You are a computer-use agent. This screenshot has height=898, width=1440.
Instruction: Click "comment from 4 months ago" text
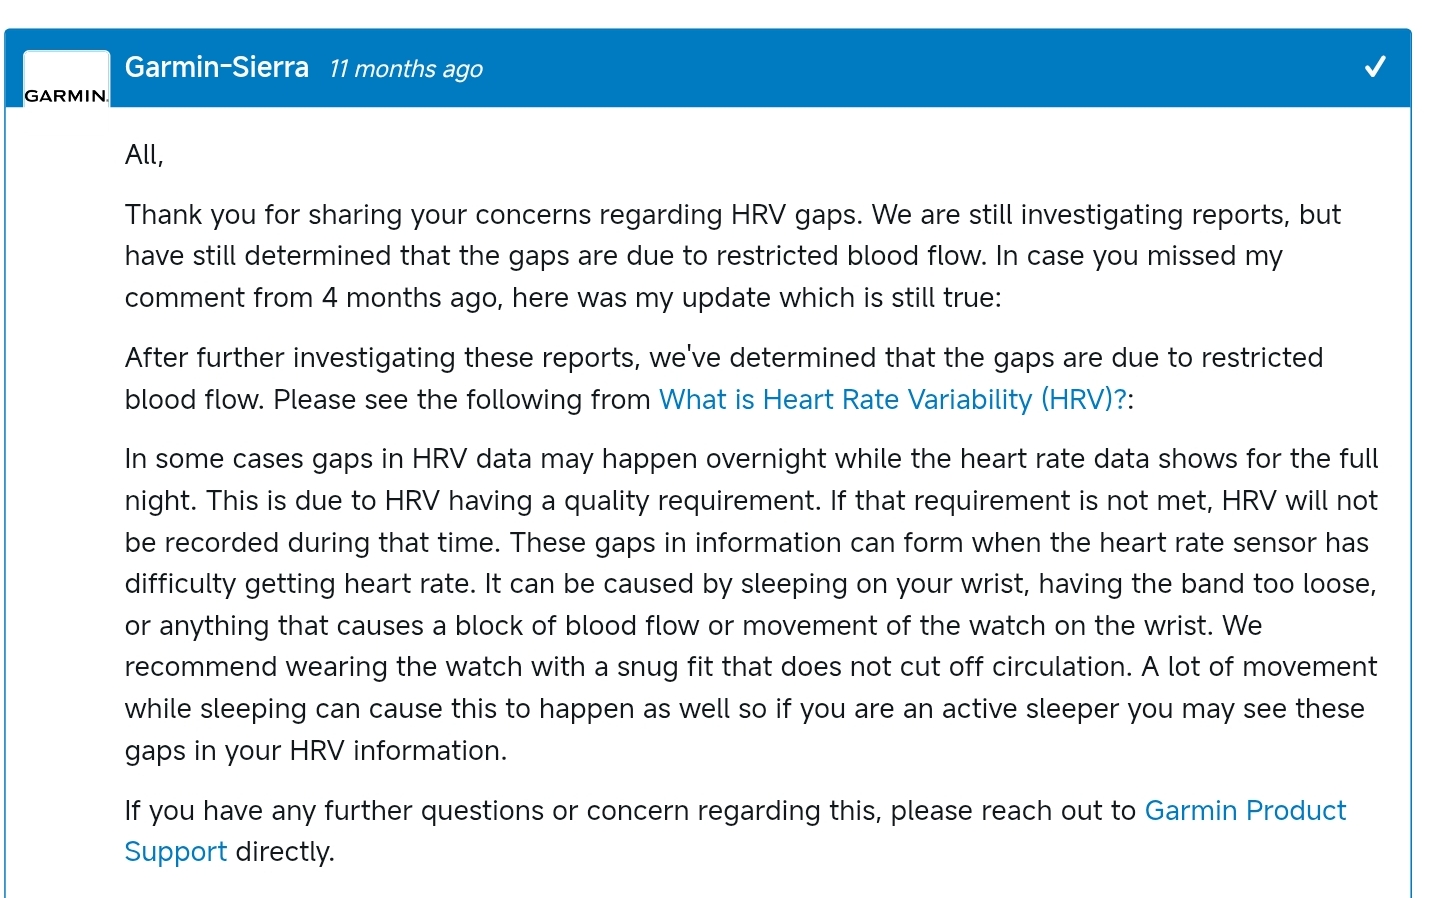(x=312, y=298)
